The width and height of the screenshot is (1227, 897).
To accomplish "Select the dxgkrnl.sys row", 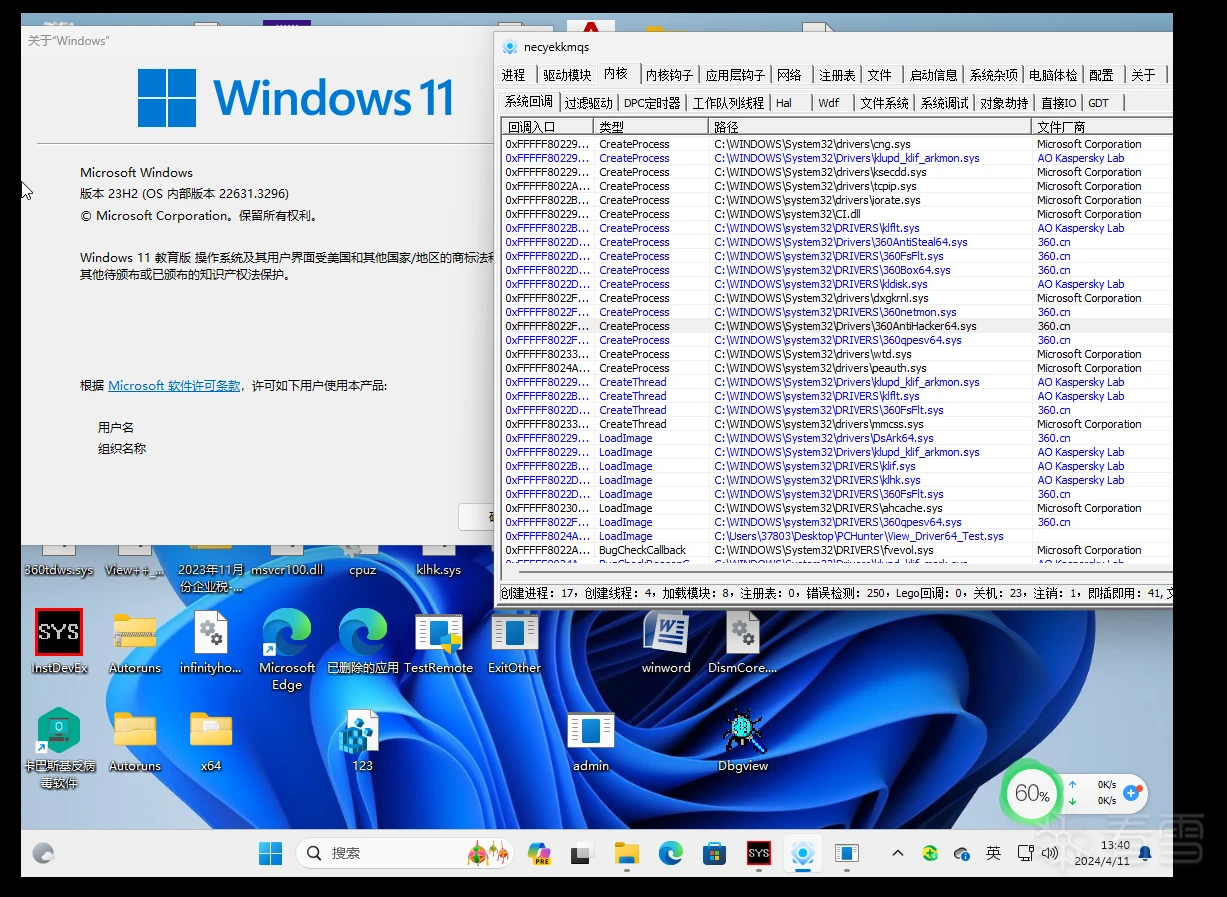I will click(x=837, y=298).
